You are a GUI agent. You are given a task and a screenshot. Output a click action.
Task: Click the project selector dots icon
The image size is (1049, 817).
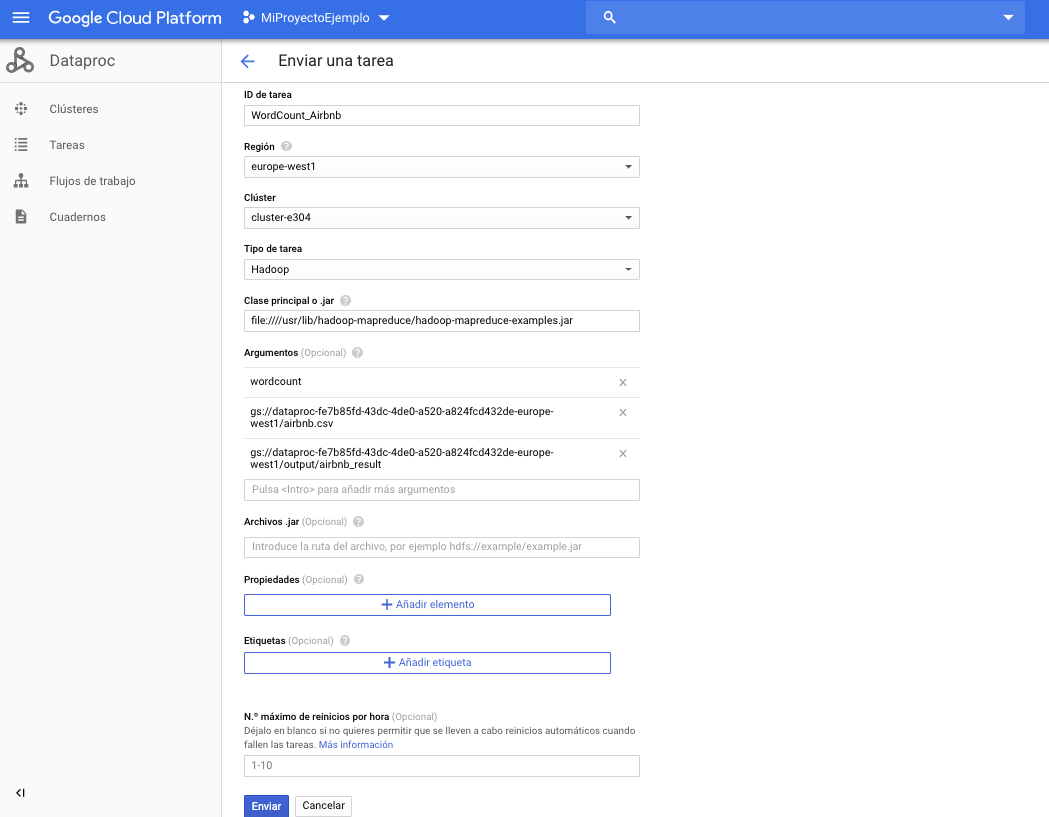[248, 17]
